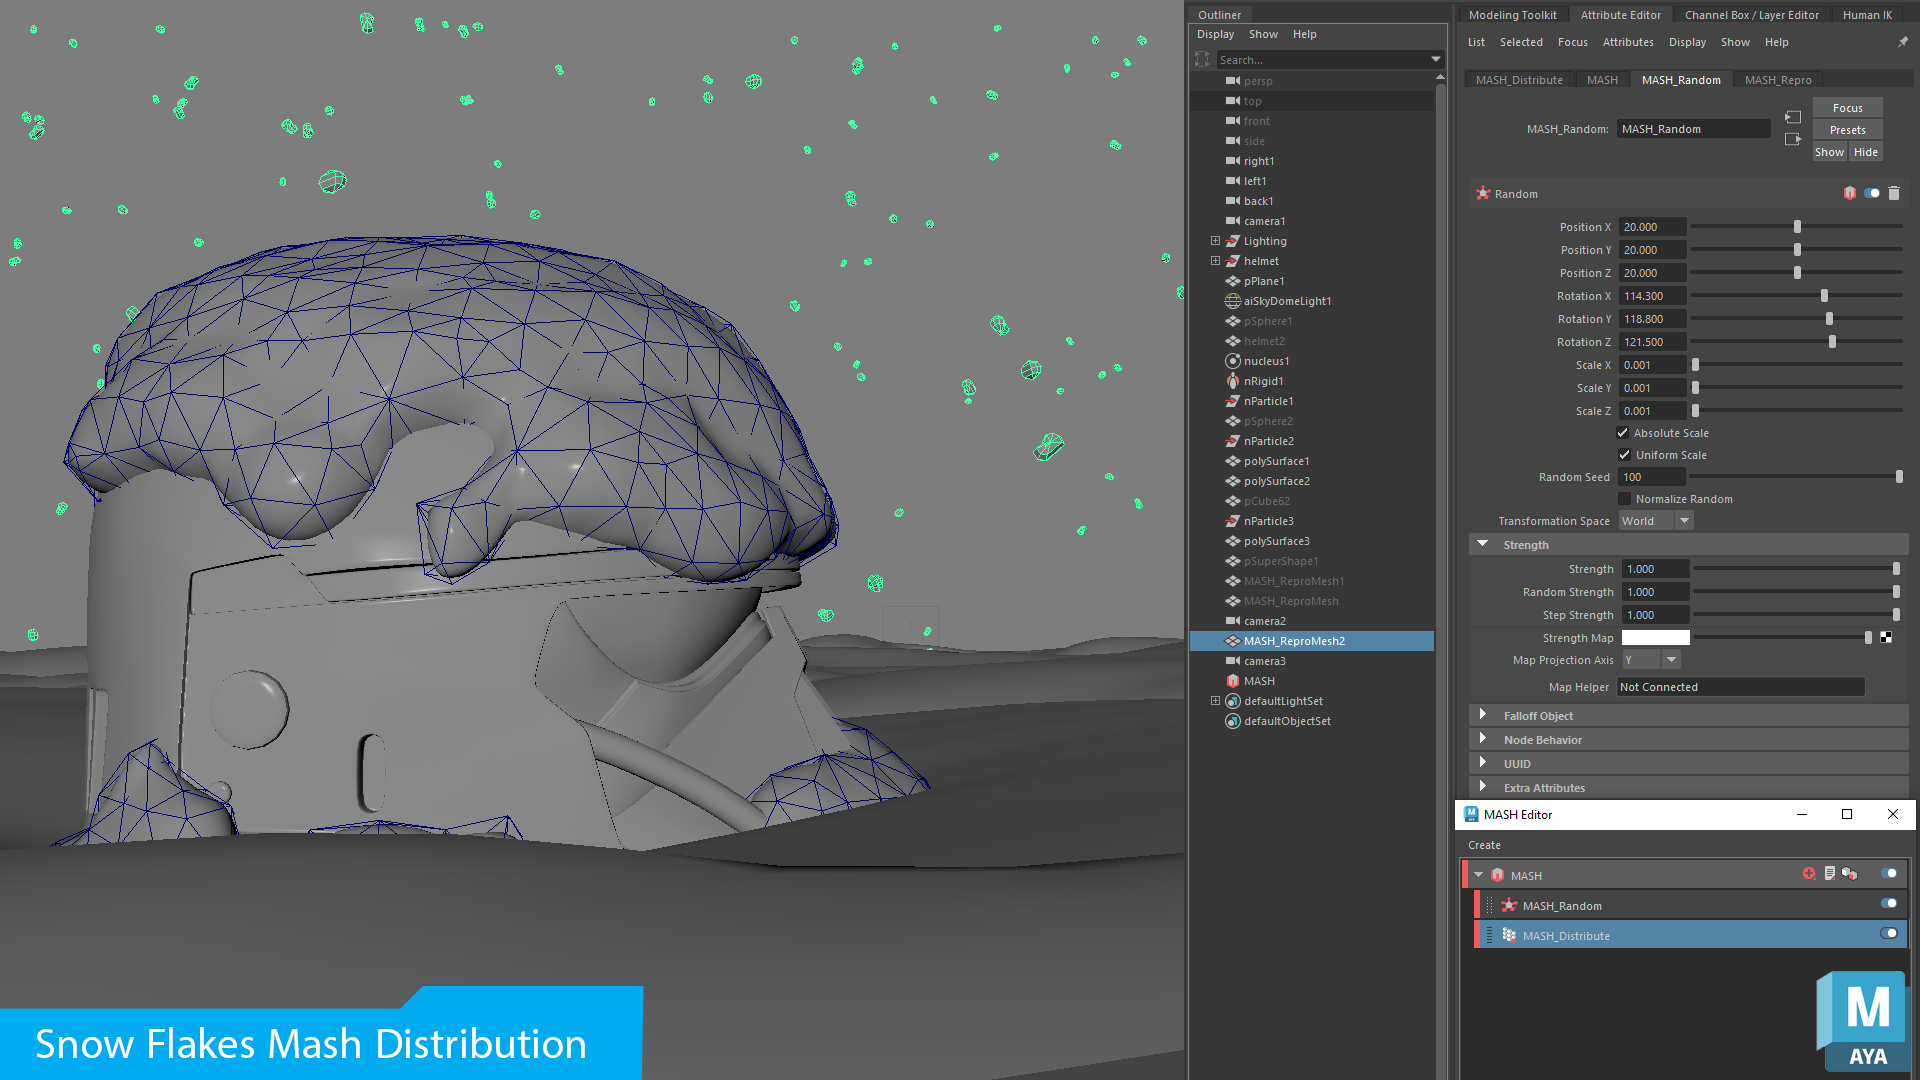This screenshot has width=1920, height=1080.
Task: Click the cubes instancer icon on MASH row
Action: click(1849, 874)
